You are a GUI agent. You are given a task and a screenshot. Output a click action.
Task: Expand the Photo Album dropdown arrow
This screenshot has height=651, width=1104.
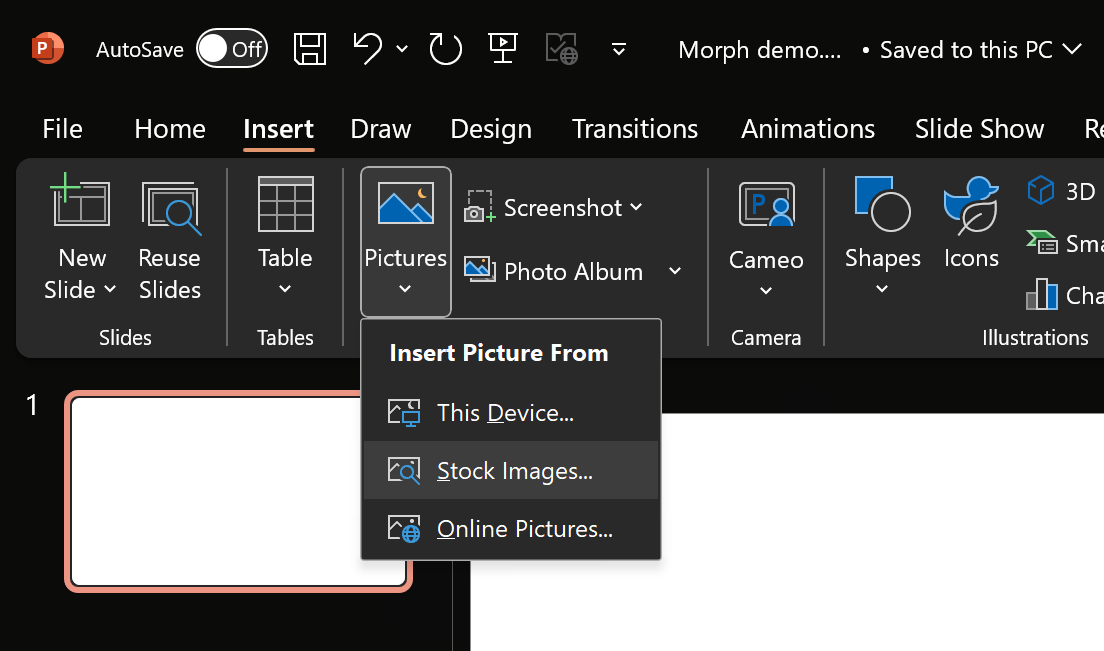click(675, 271)
